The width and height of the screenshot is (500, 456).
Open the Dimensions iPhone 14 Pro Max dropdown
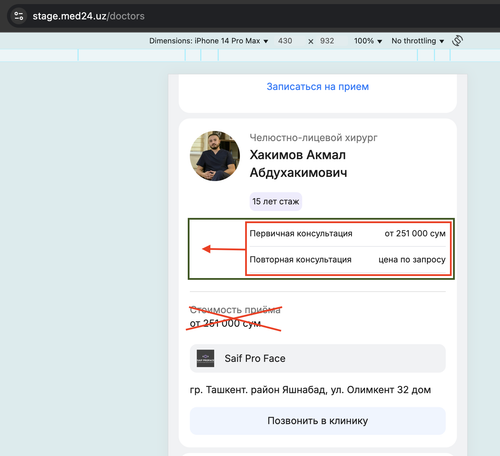[x=209, y=41]
